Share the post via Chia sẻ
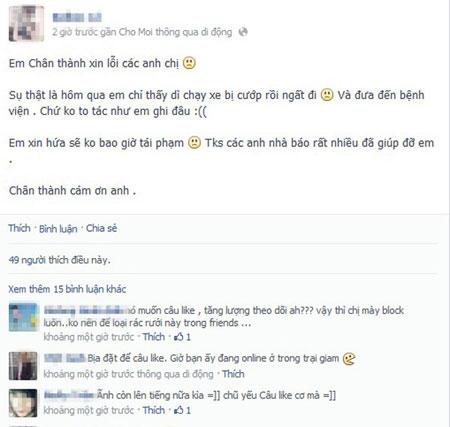450x427 pixels. (x=101, y=228)
